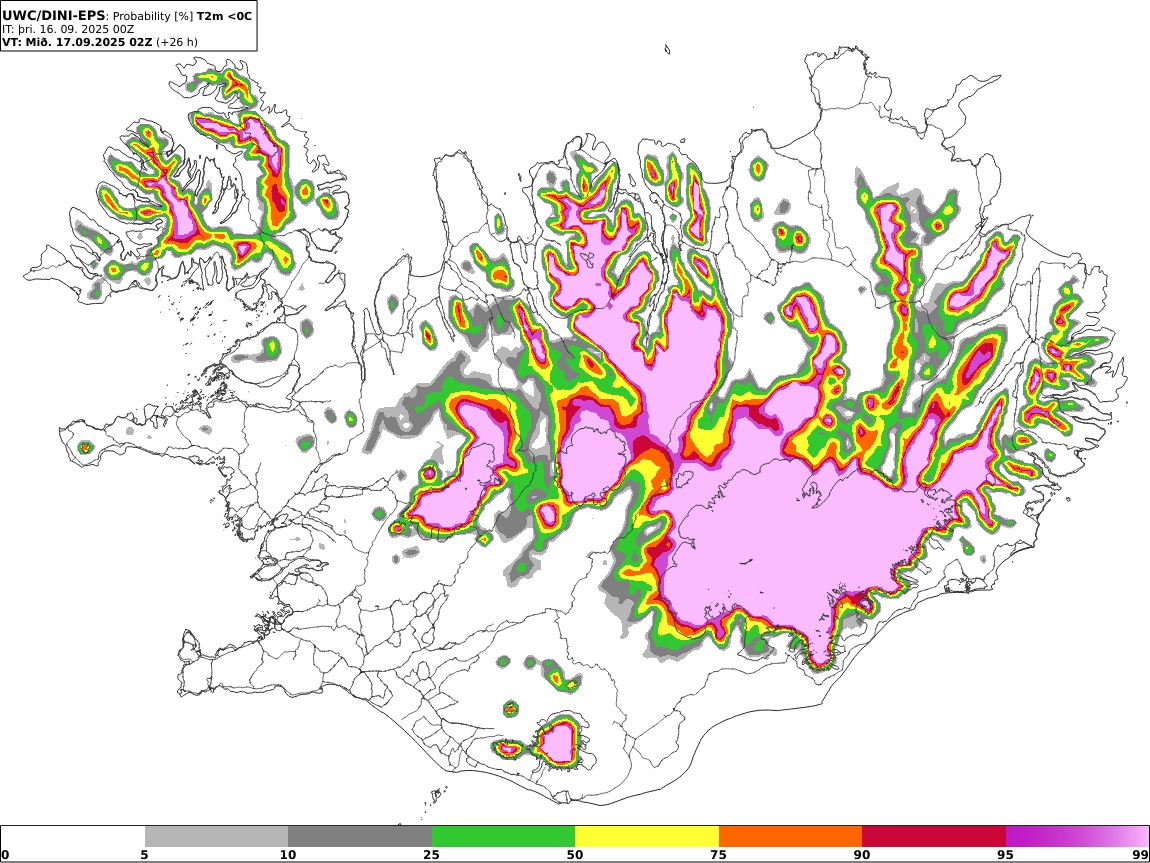The width and height of the screenshot is (1150, 863).
Task: Click the '90' legend tick label
Action: [x=862, y=855]
